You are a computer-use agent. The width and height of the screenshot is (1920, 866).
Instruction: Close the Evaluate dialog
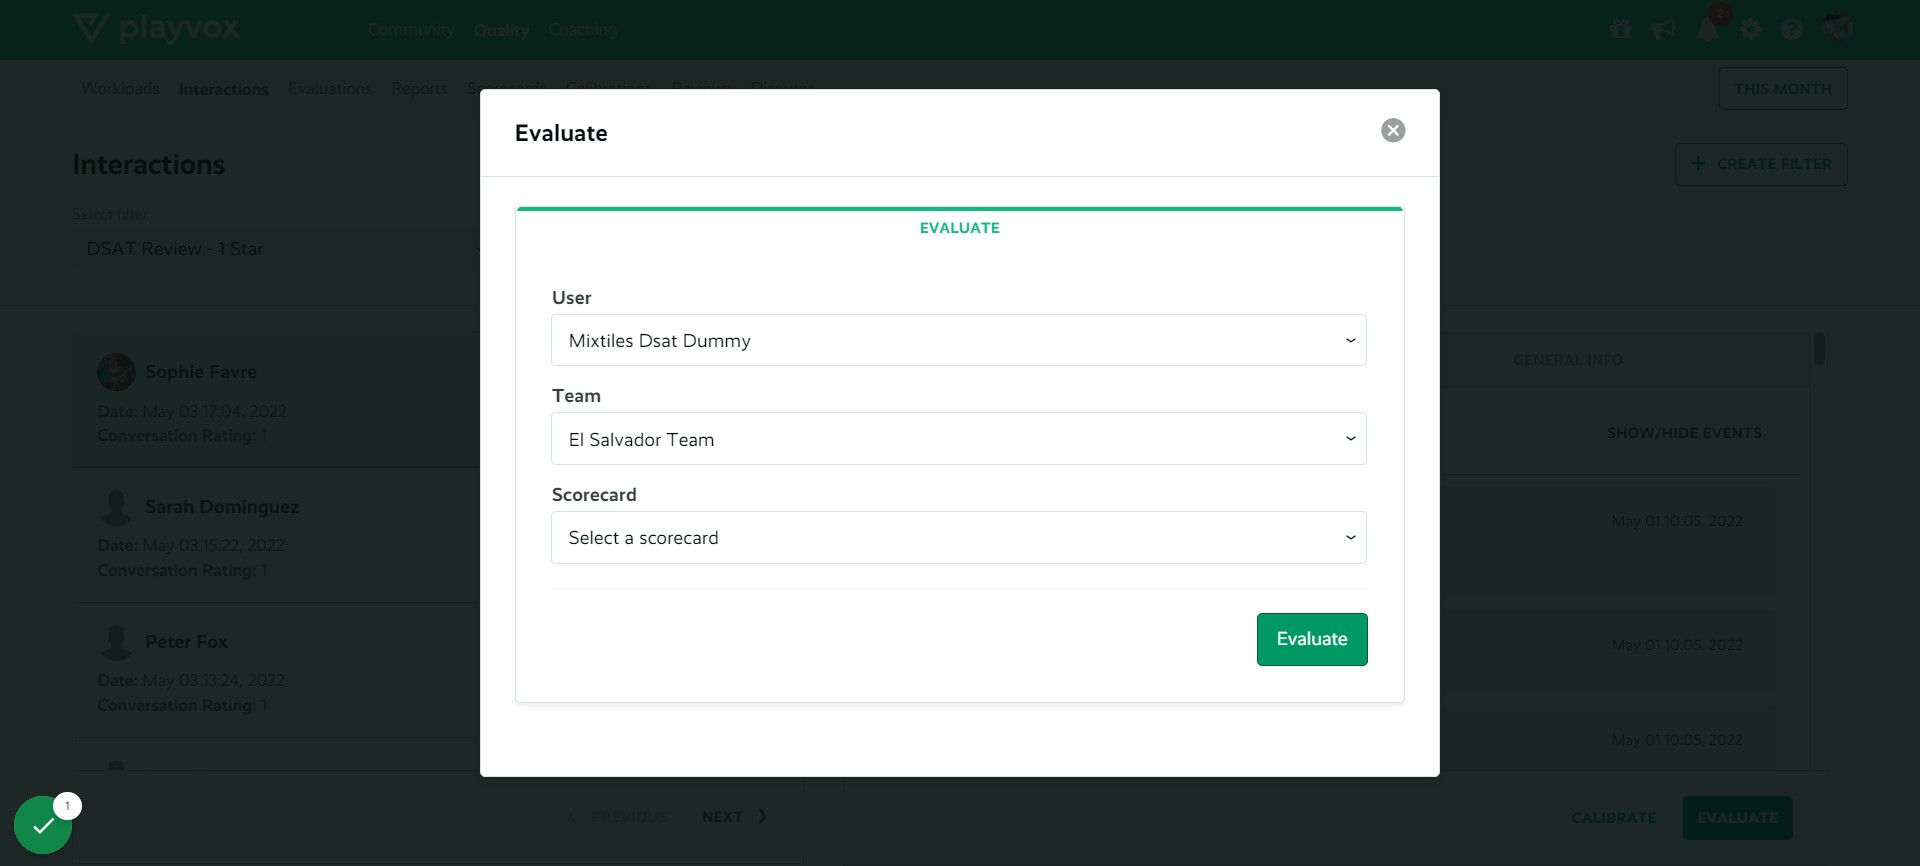[x=1393, y=131]
